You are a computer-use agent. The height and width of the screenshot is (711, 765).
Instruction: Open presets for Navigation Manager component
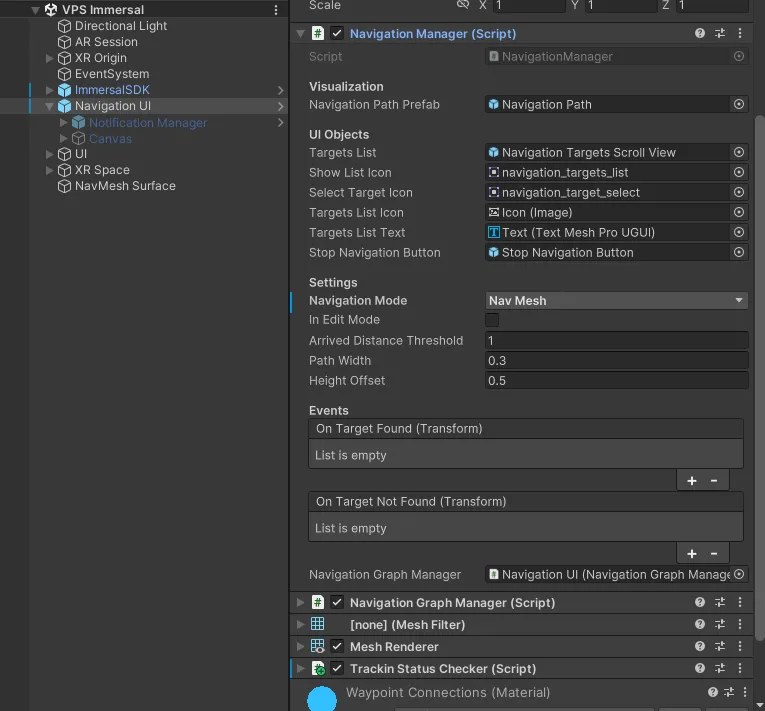click(720, 33)
